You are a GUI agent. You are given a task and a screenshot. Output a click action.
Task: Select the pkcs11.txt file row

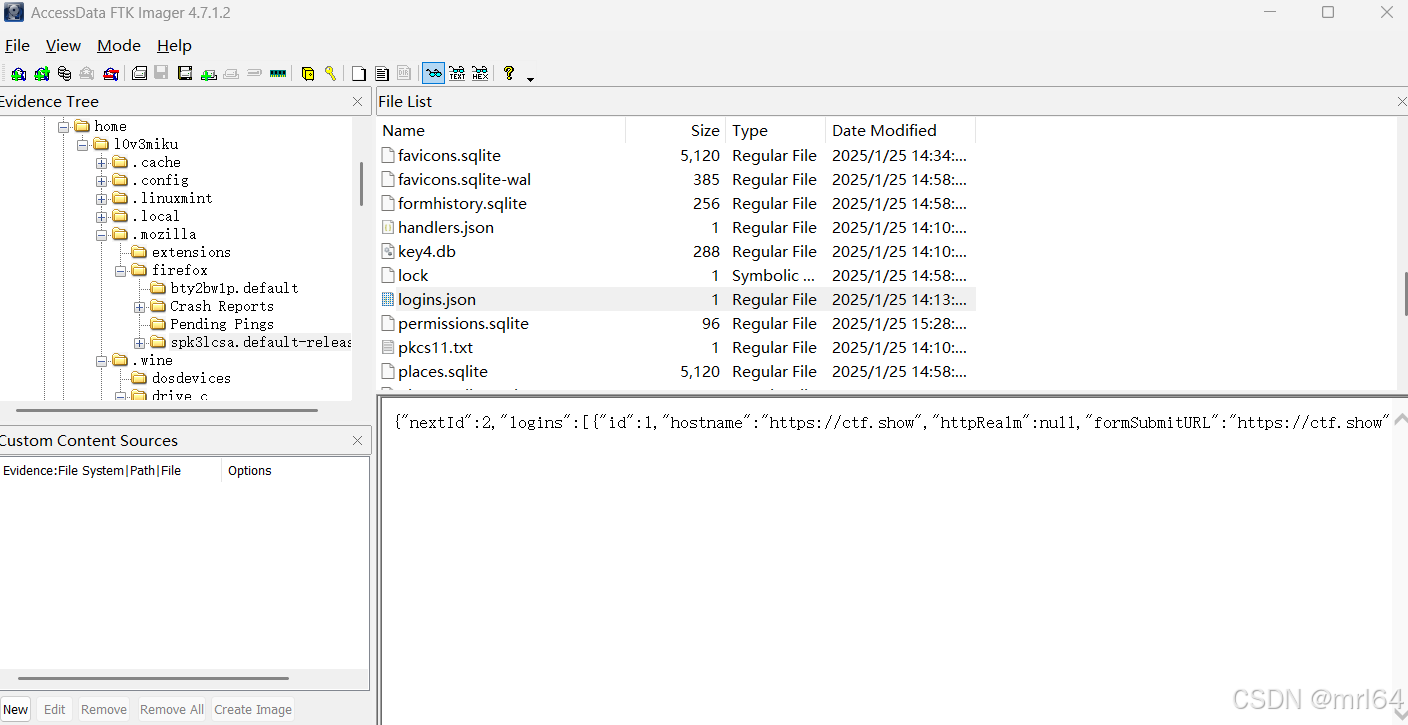click(x=676, y=348)
